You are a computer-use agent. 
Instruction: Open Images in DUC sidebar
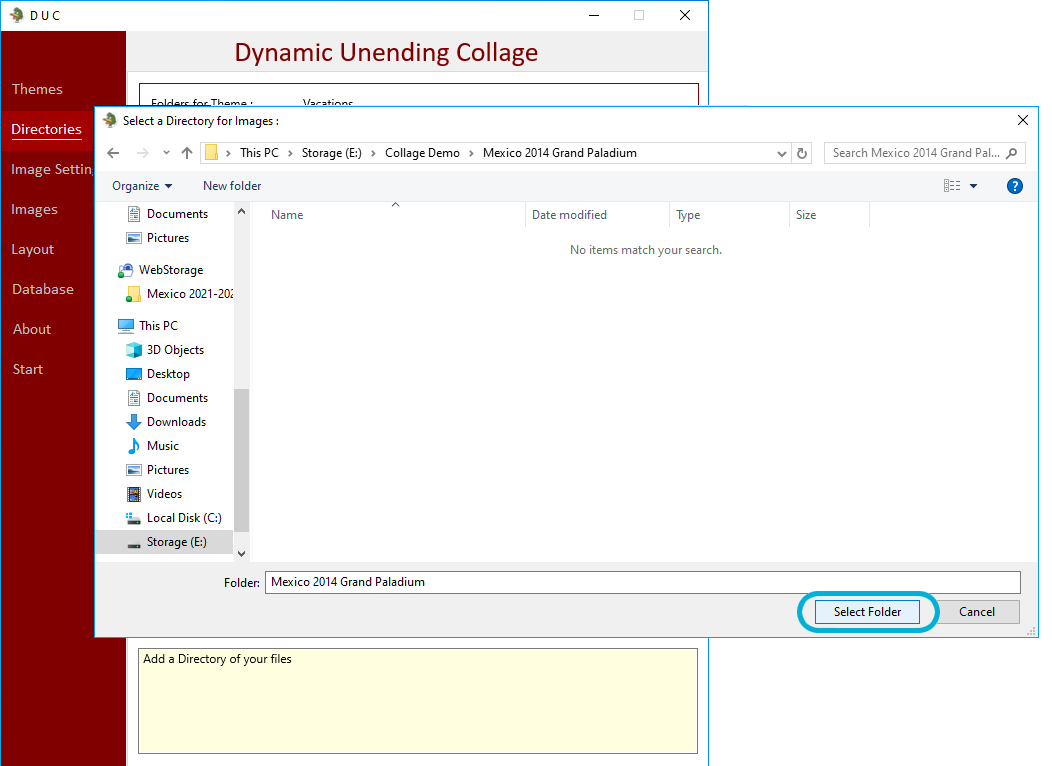coord(34,209)
